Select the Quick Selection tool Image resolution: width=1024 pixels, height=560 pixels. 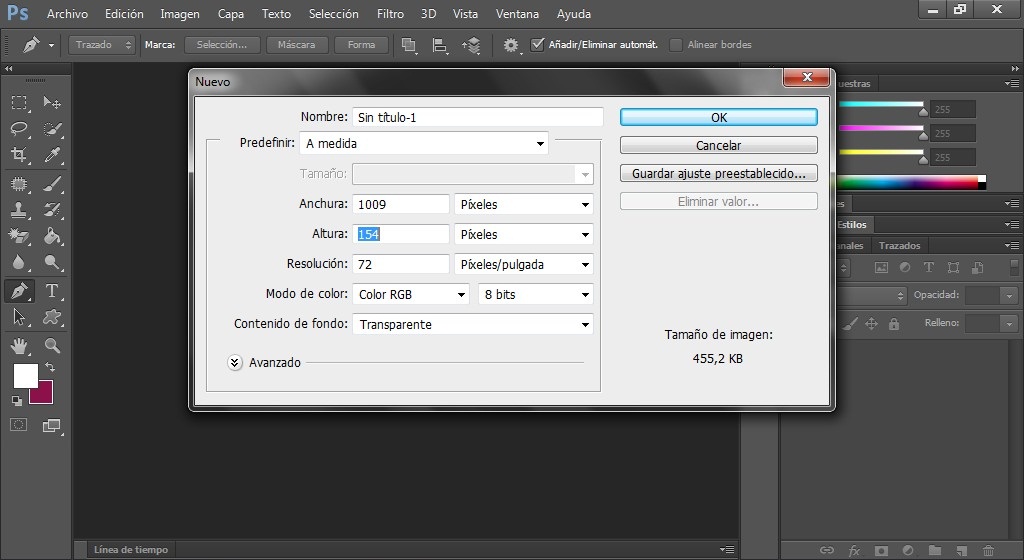click(x=52, y=129)
